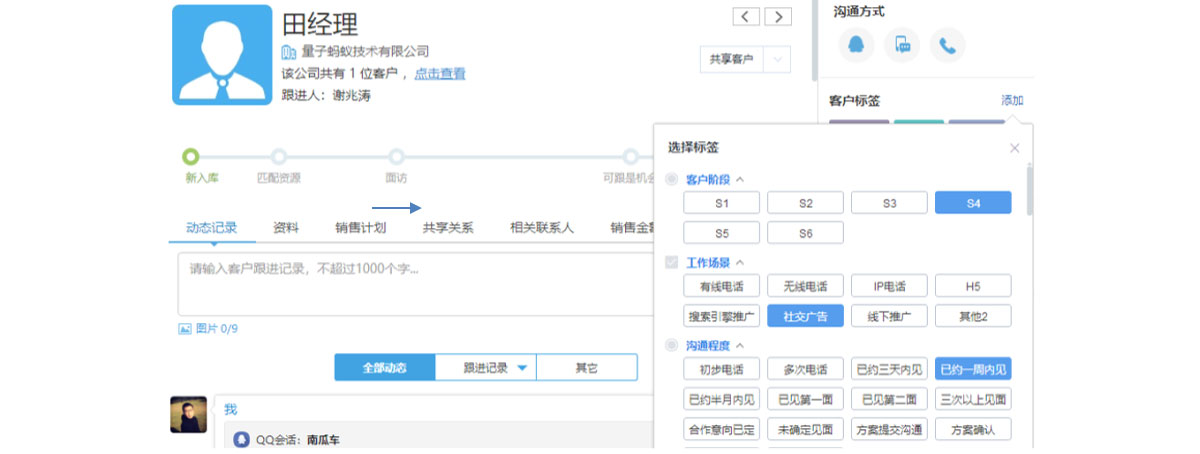Select stage tag S5

[721, 234]
